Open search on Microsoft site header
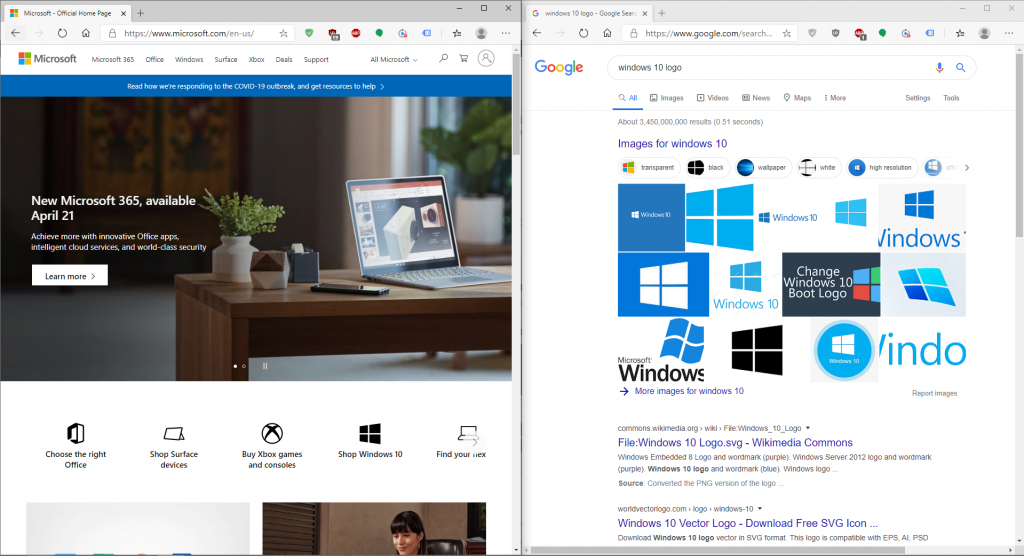Image resolution: width=1024 pixels, height=559 pixels. [x=443, y=59]
